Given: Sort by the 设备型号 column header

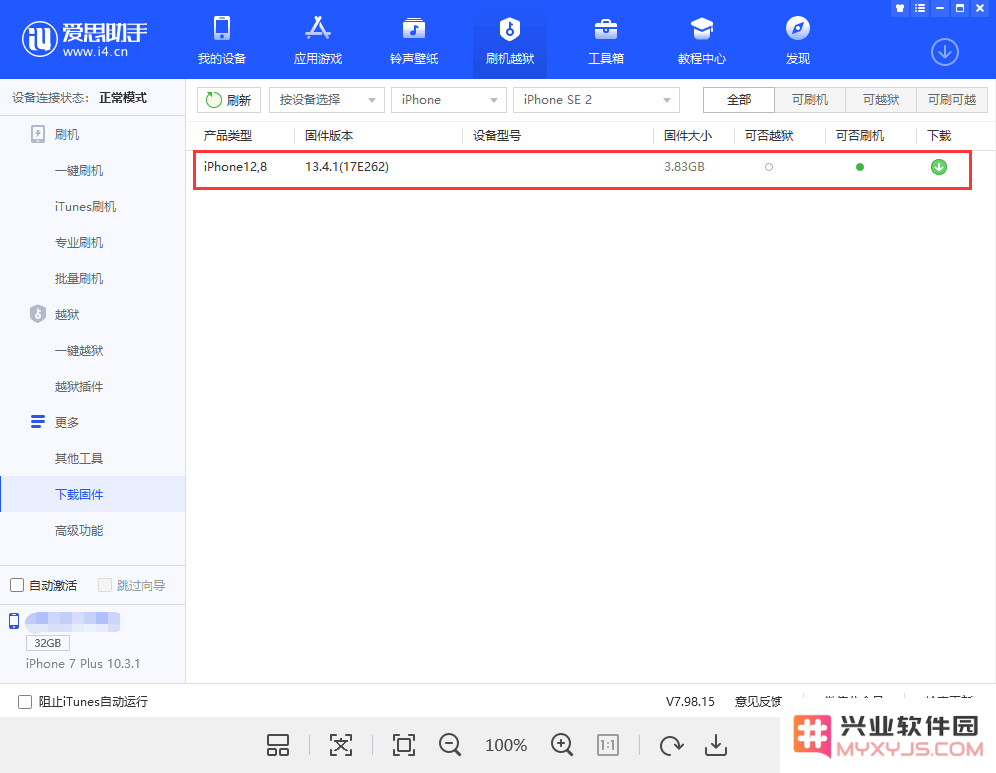Looking at the screenshot, I should click(497, 135).
